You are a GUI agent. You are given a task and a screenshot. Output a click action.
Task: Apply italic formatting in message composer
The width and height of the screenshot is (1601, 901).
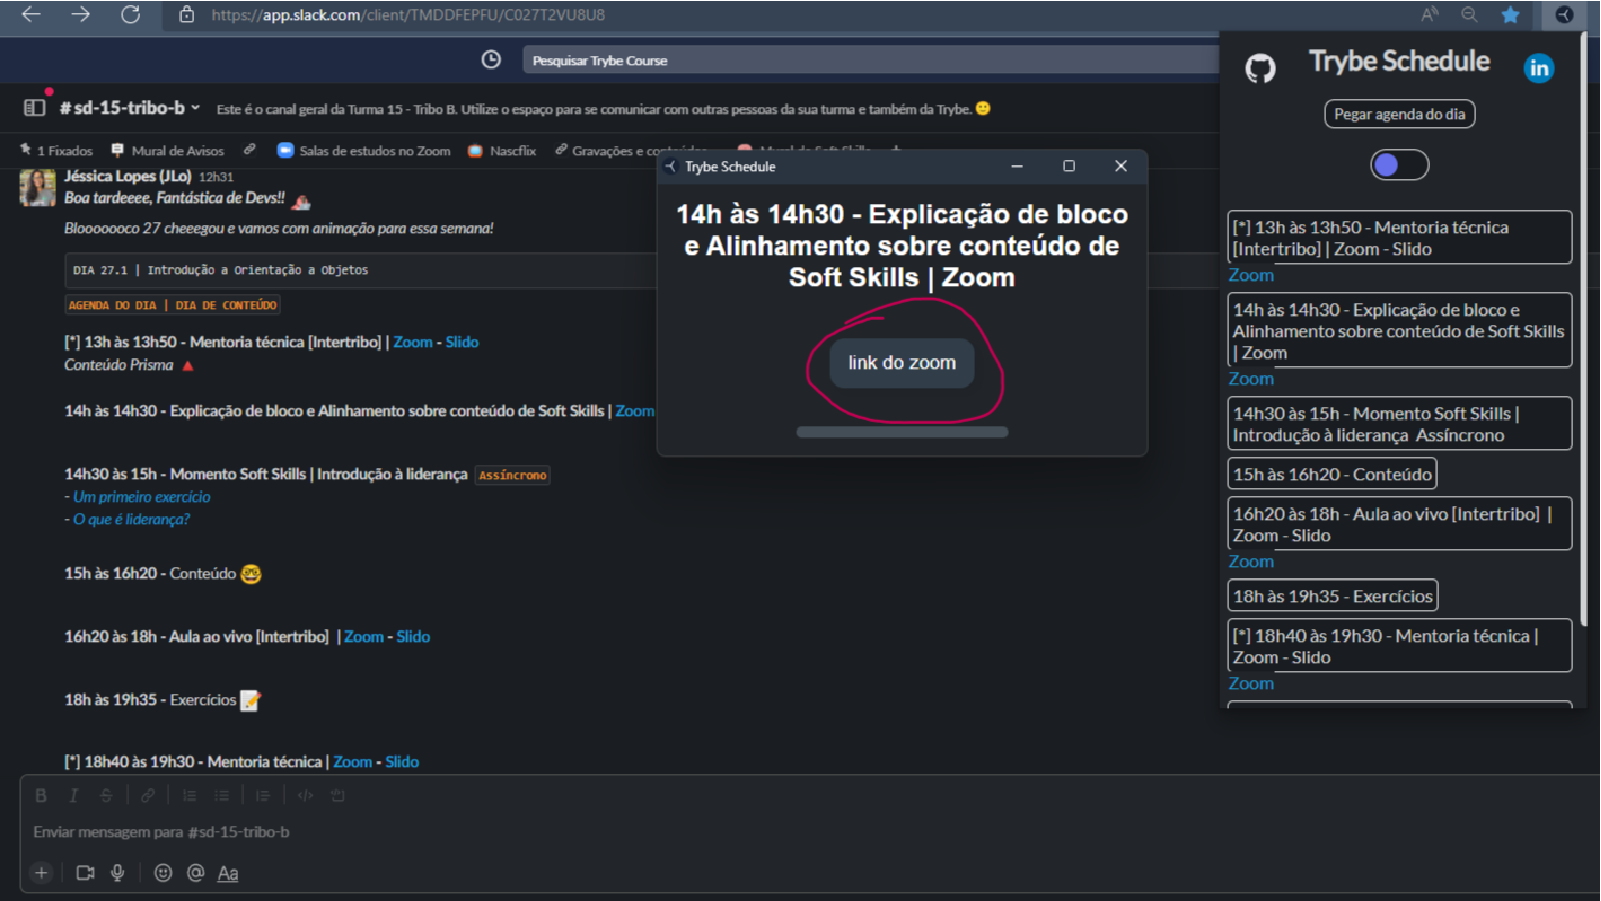[x=73, y=796]
